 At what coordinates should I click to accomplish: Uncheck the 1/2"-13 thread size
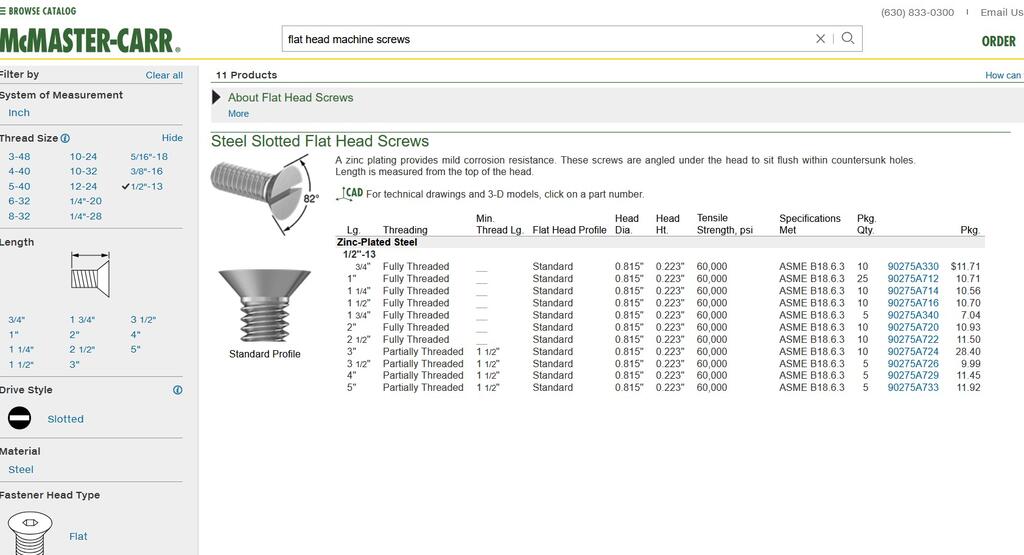[142, 186]
